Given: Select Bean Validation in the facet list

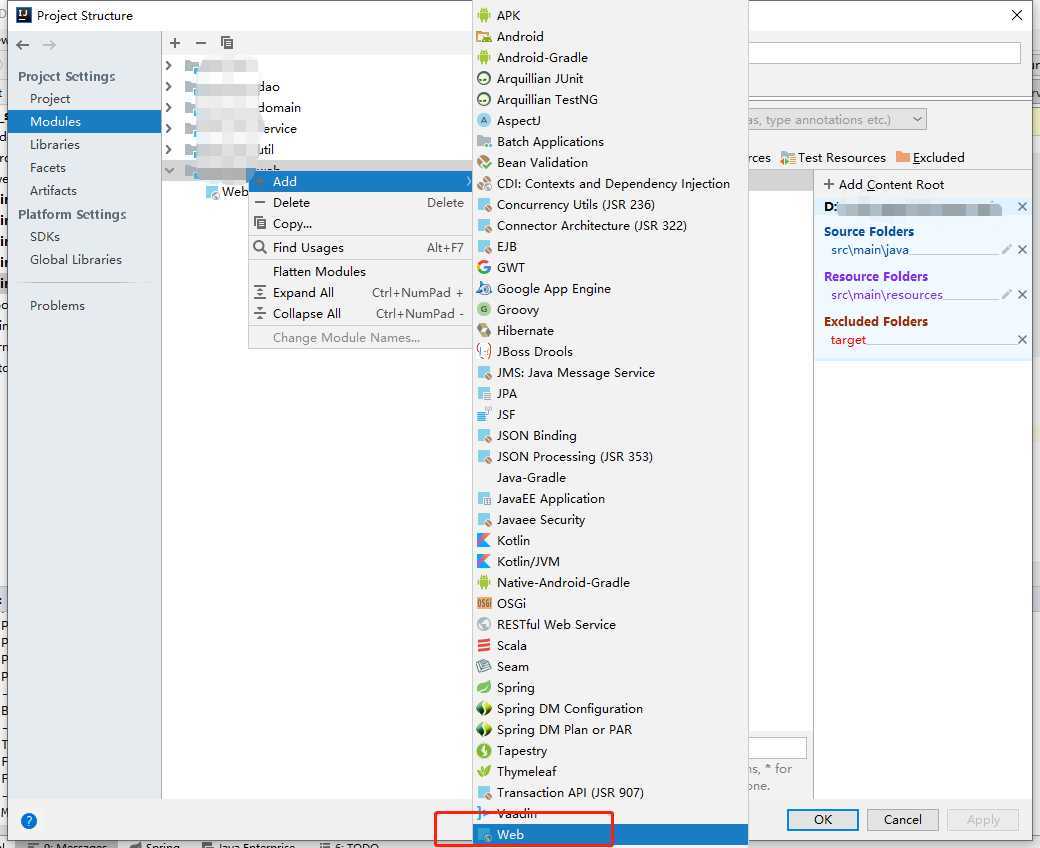Looking at the screenshot, I should point(611,162).
